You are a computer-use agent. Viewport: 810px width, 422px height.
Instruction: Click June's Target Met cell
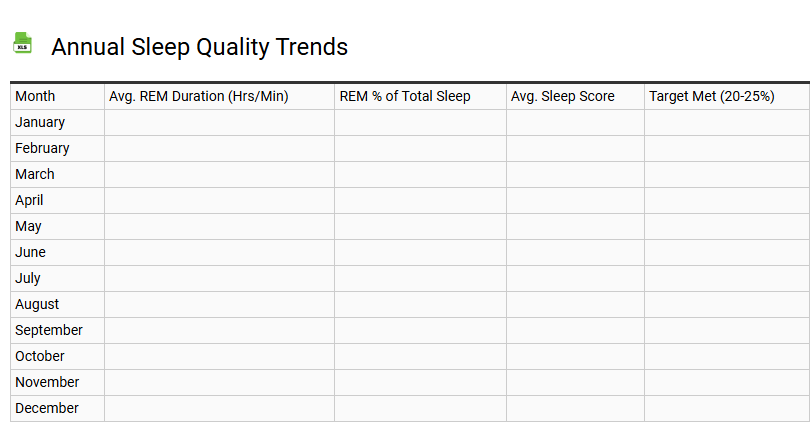tap(727, 253)
